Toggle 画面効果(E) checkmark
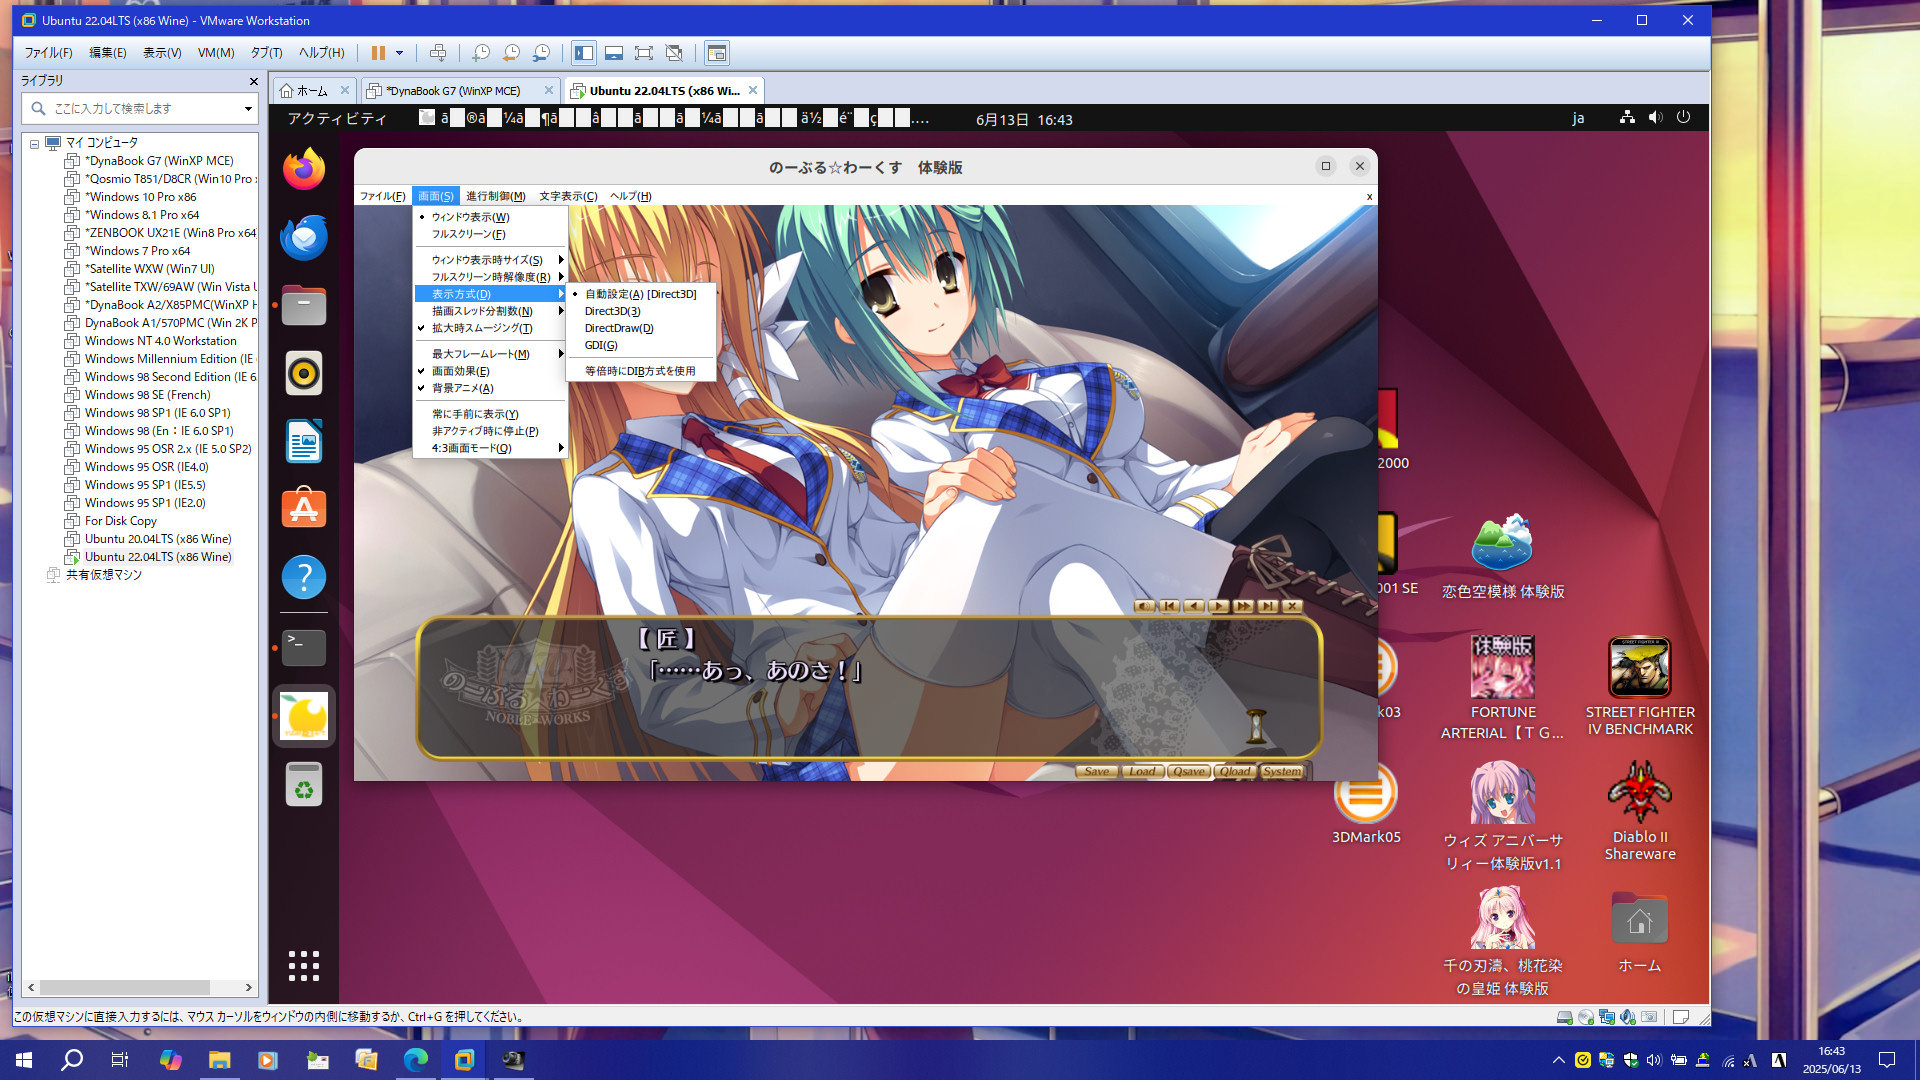Screen dimensions: 1920x1080 point(490,371)
